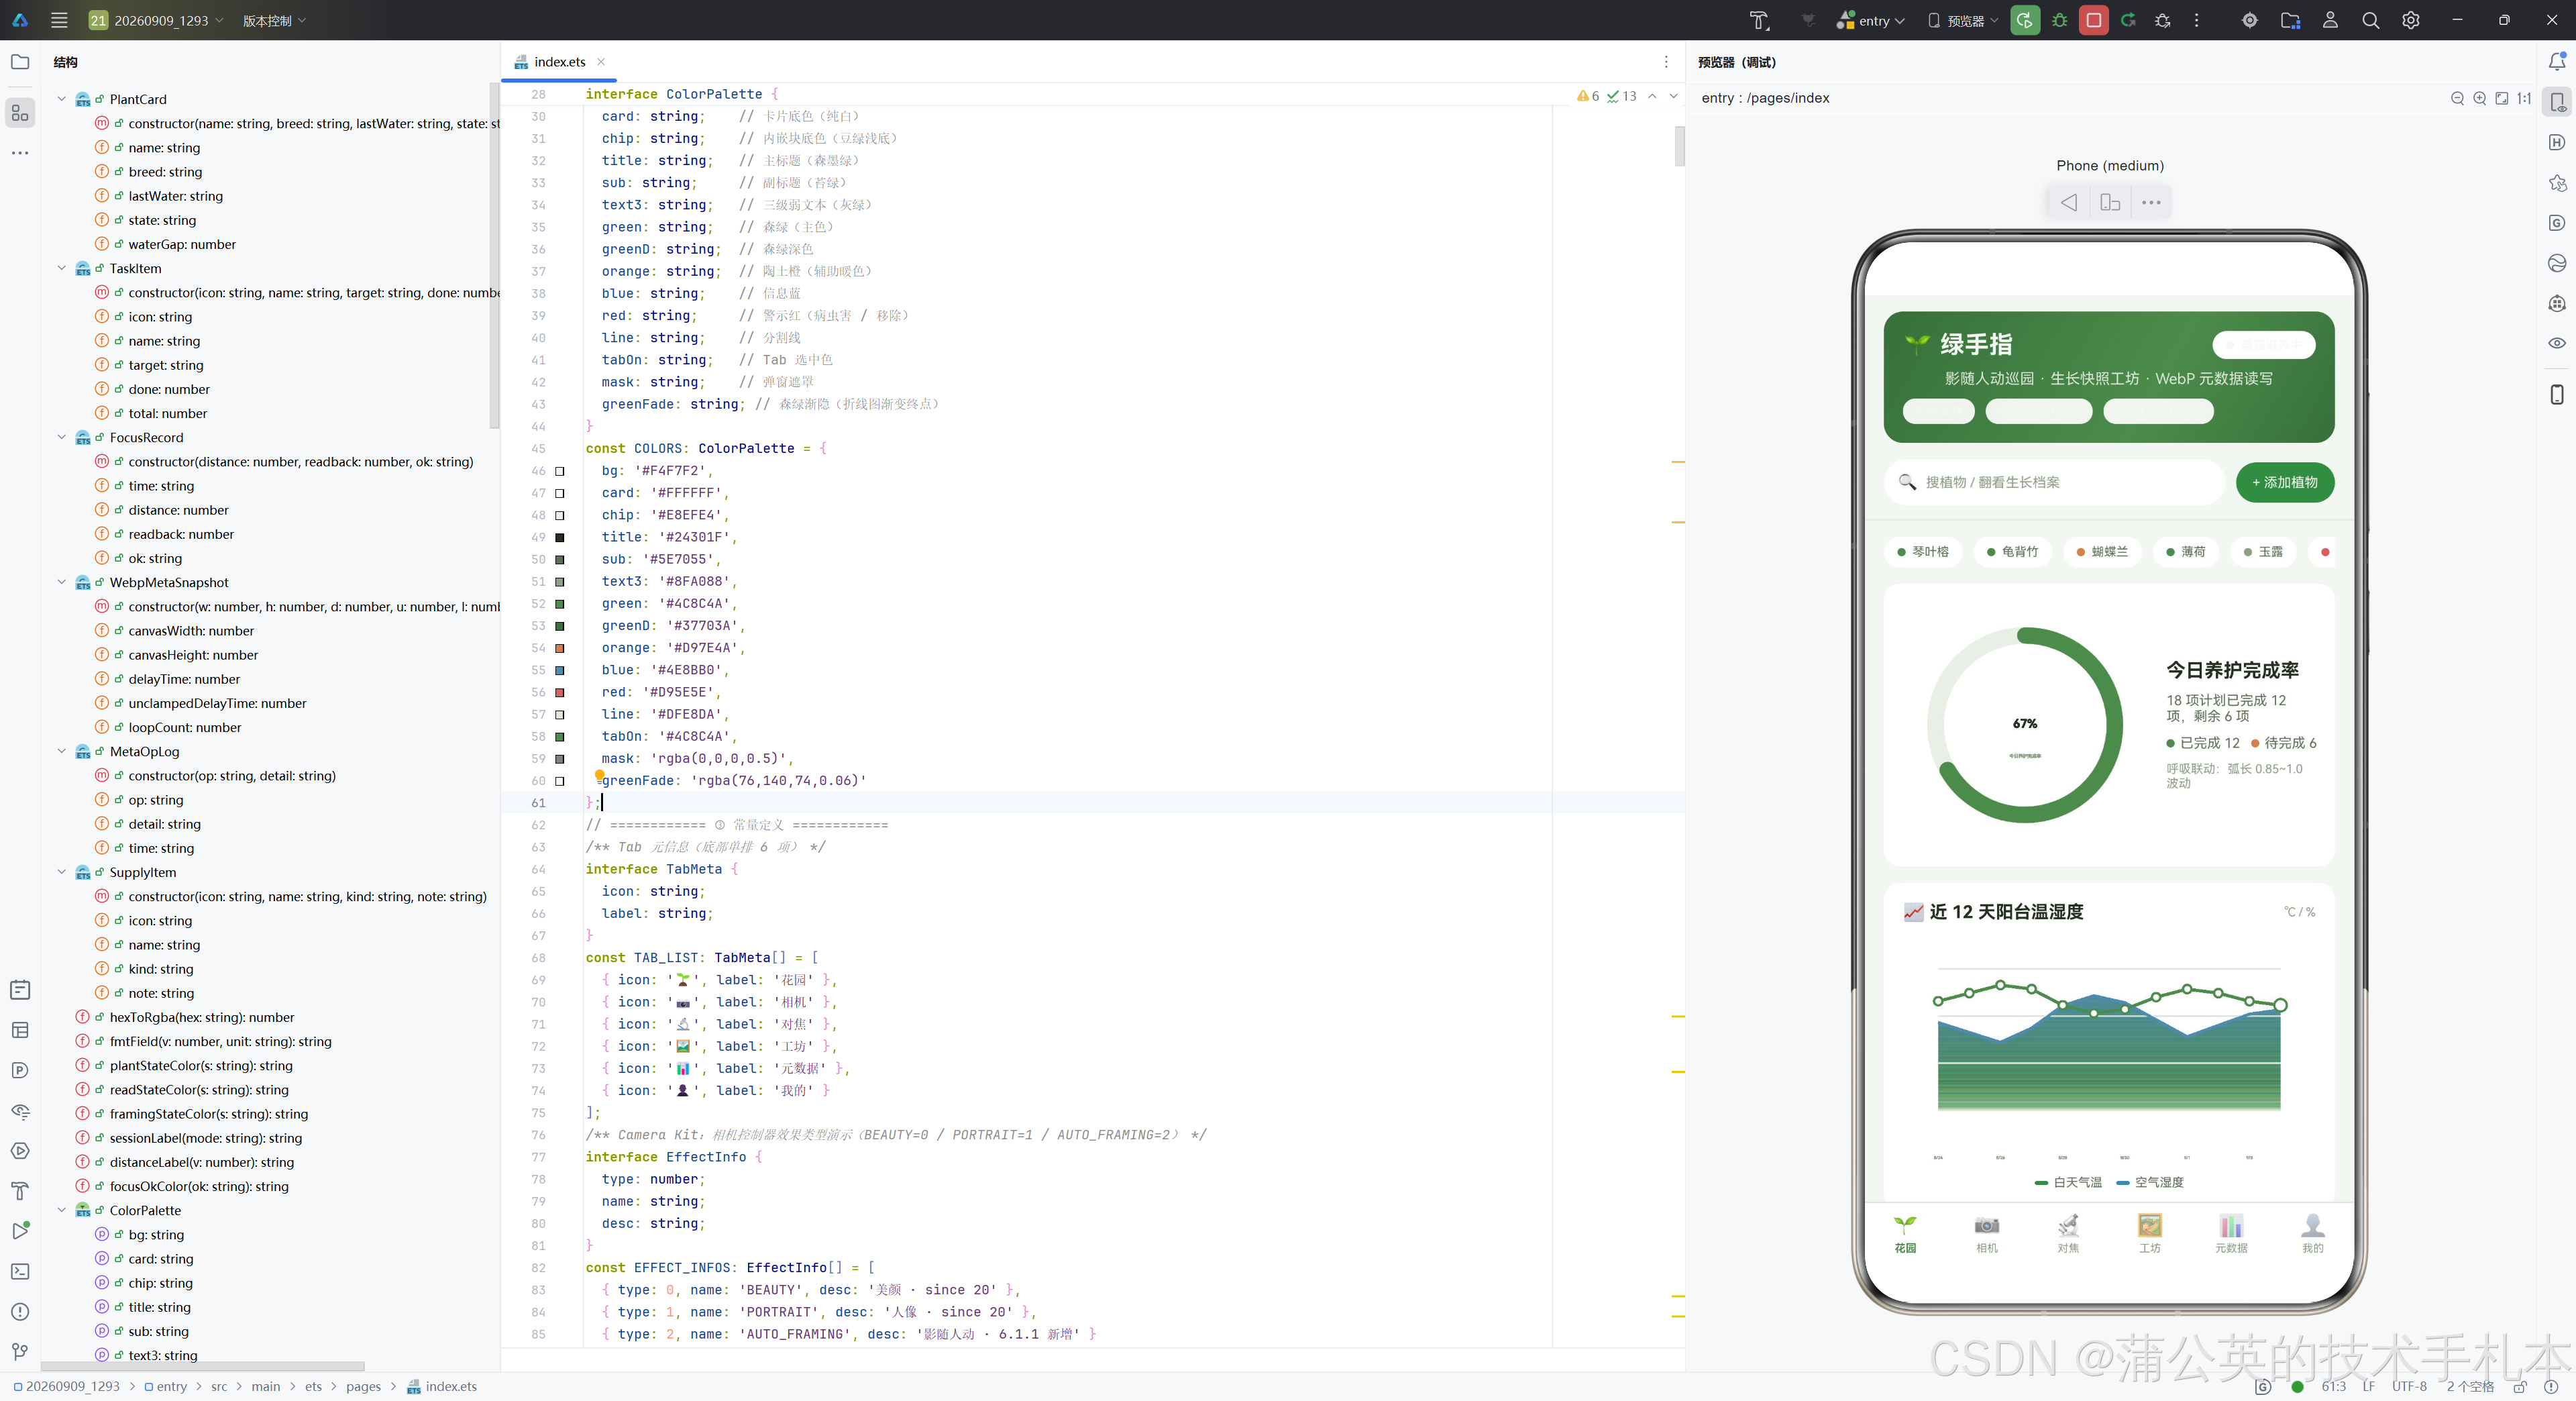Zoom out the previewer
The height and width of the screenshot is (1401, 2576).
click(2457, 98)
